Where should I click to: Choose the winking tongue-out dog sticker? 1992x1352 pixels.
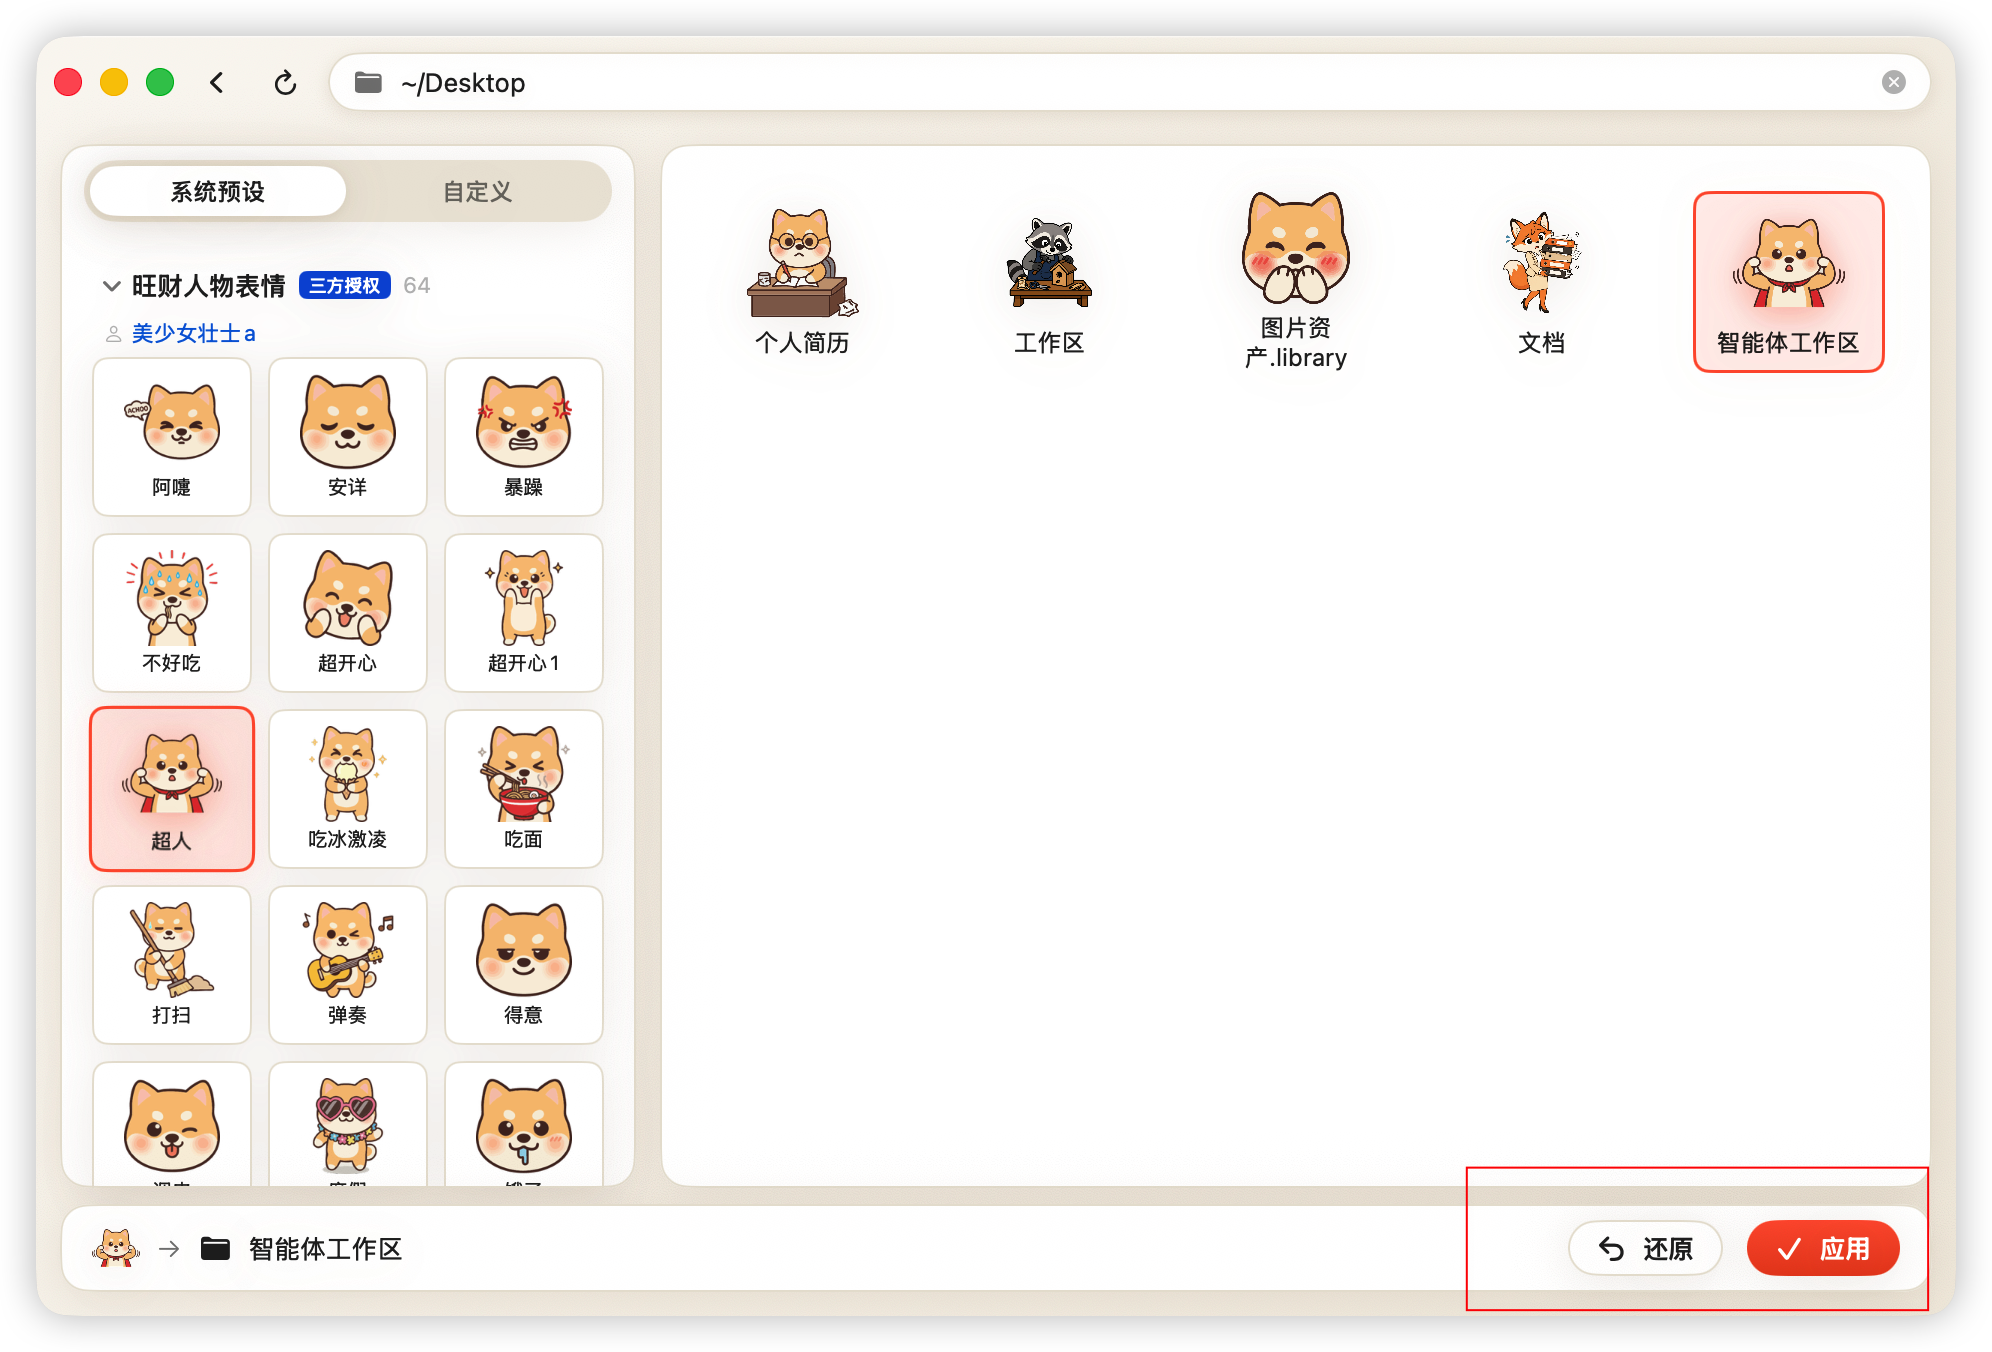tap(172, 1125)
